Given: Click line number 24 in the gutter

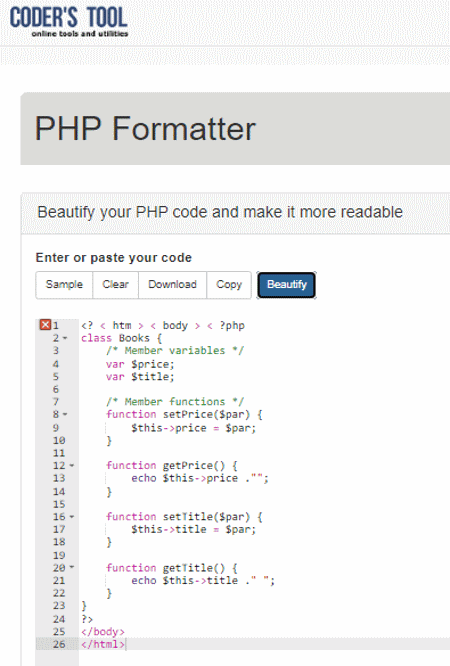Looking at the screenshot, I should pos(59,619).
